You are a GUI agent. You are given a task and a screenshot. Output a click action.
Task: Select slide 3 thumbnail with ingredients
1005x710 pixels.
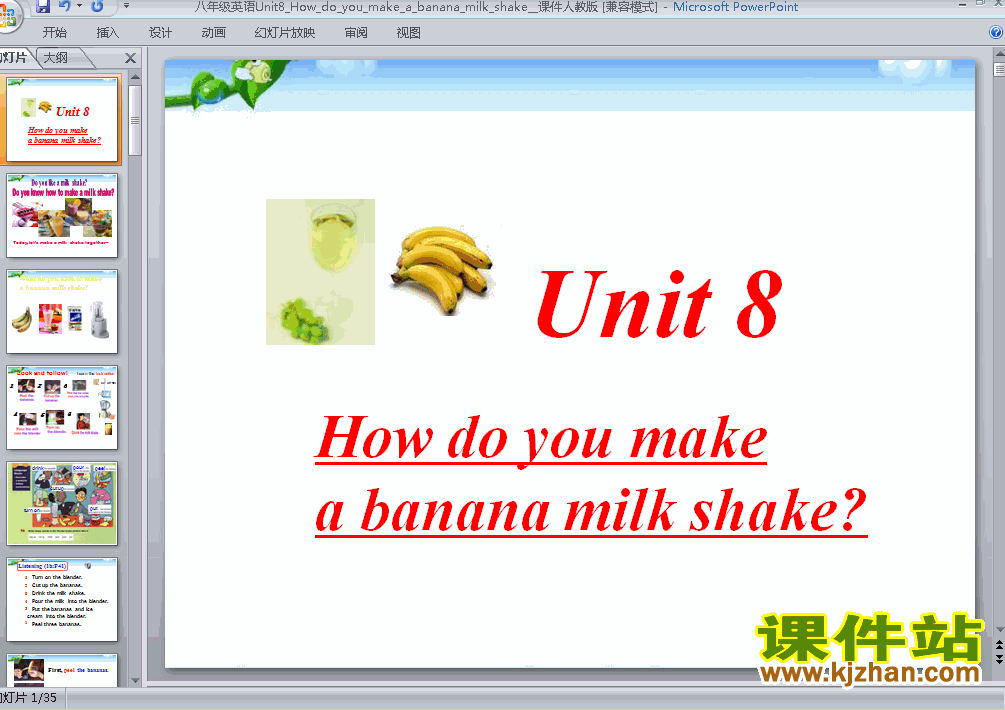click(62, 311)
